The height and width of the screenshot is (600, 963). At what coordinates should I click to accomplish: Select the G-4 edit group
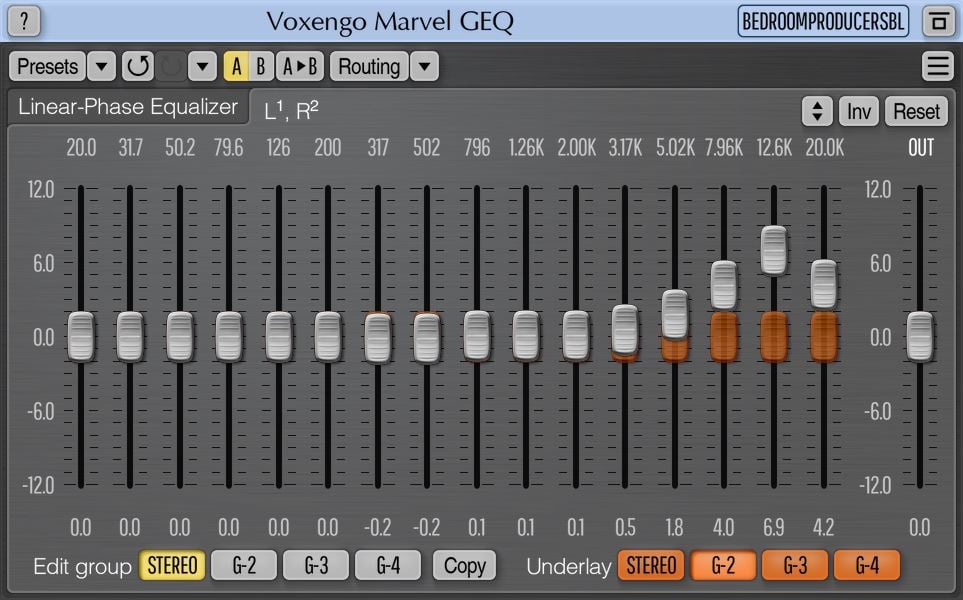point(388,566)
